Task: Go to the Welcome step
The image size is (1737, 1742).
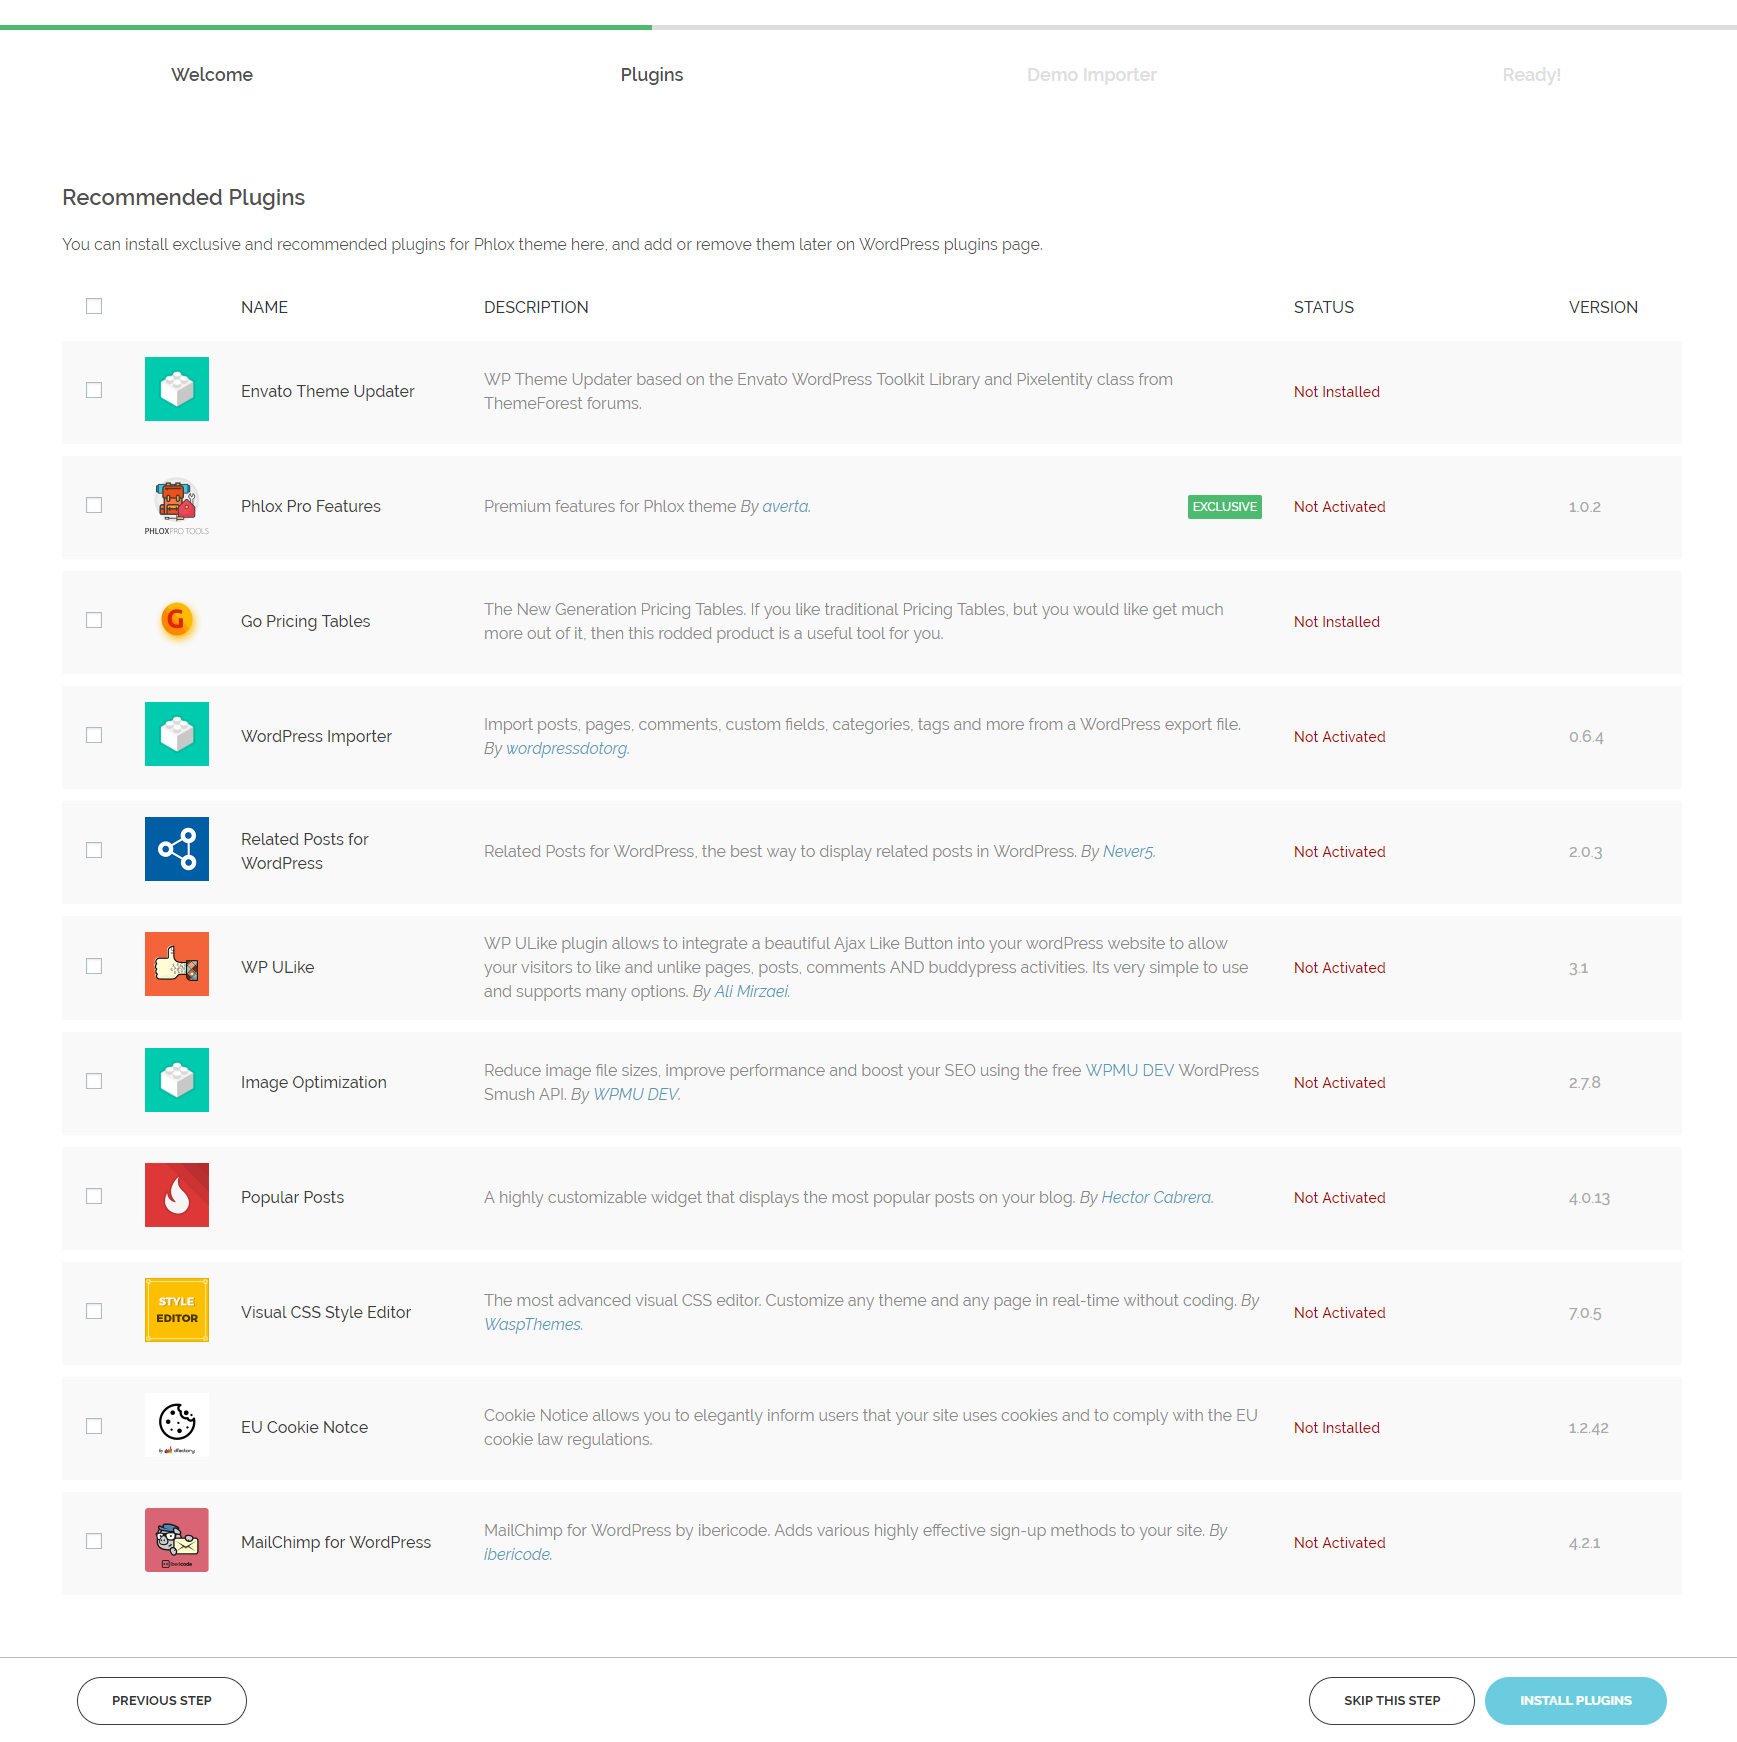Action: click(212, 75)
